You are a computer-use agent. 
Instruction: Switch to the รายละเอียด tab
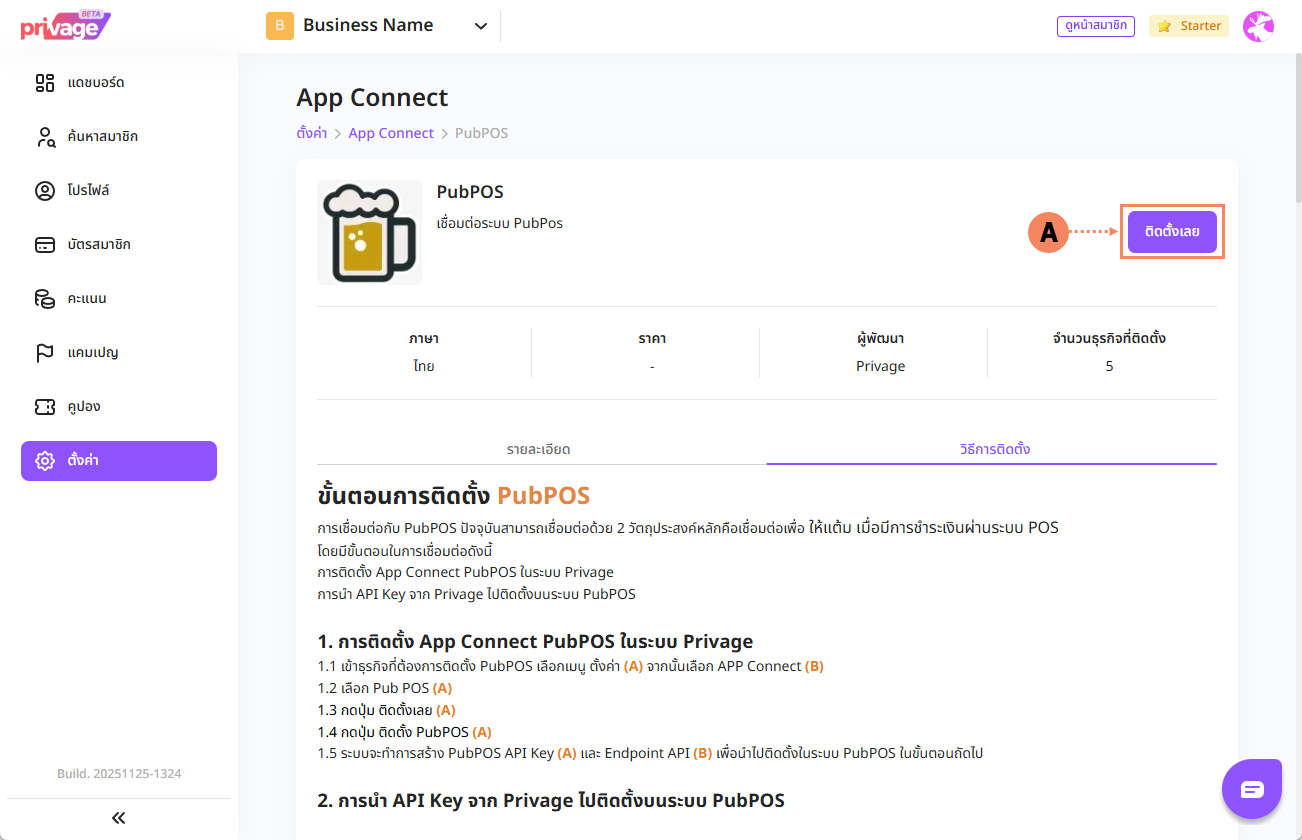coord(538,449)
